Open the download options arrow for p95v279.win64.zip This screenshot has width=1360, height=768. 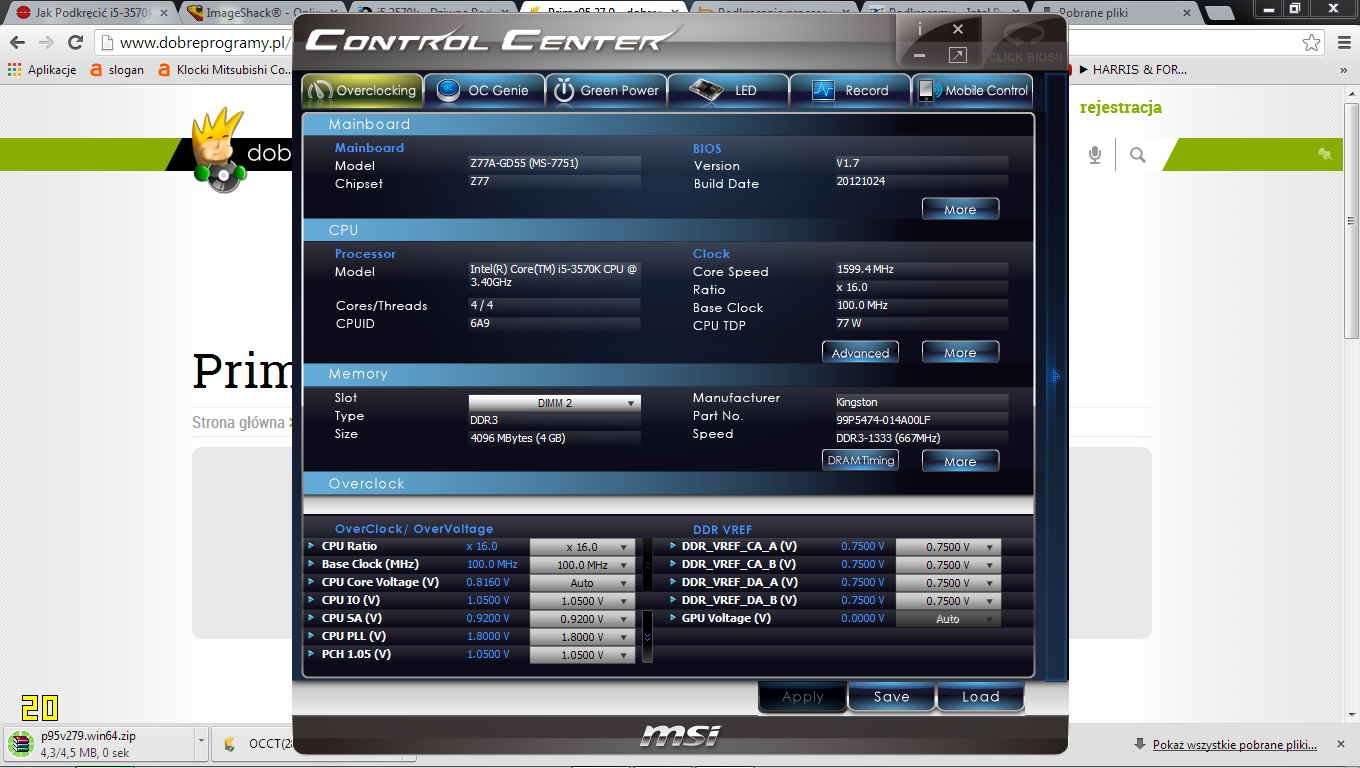202,743
